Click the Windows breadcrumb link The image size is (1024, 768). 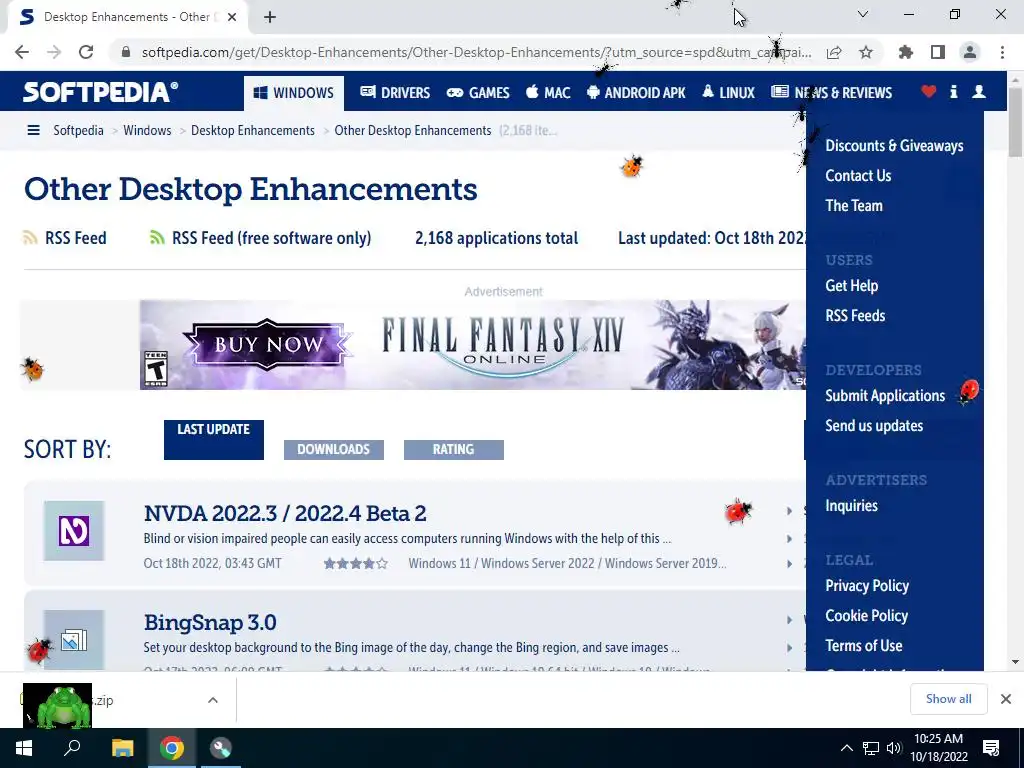point(147,131)
